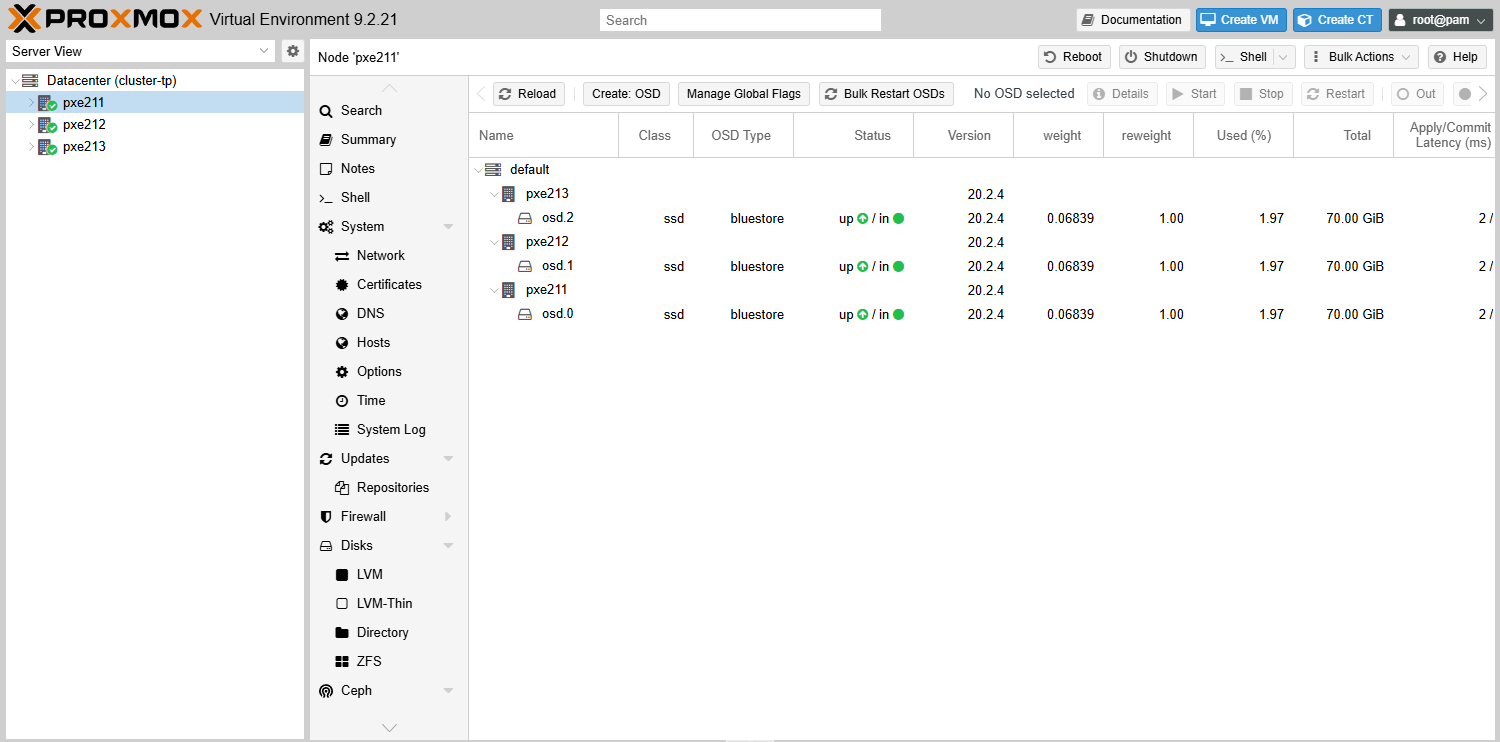Open Manage Global Flags

(744, 94)
